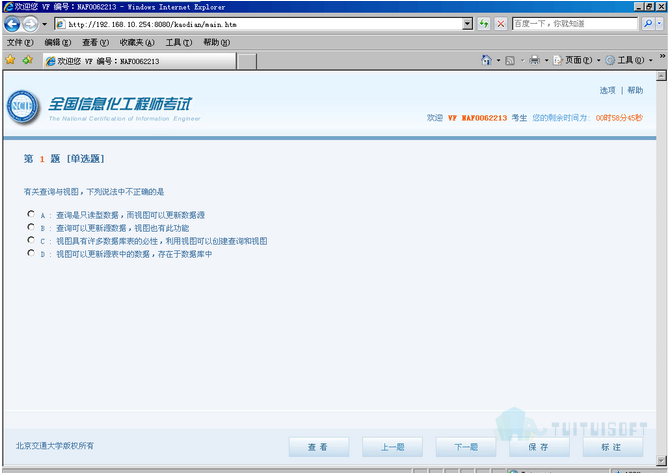Click the browser Back arrow button
The height and width of the screenshot is (473, 669).
pyautogui.click(x=12, y=24)
